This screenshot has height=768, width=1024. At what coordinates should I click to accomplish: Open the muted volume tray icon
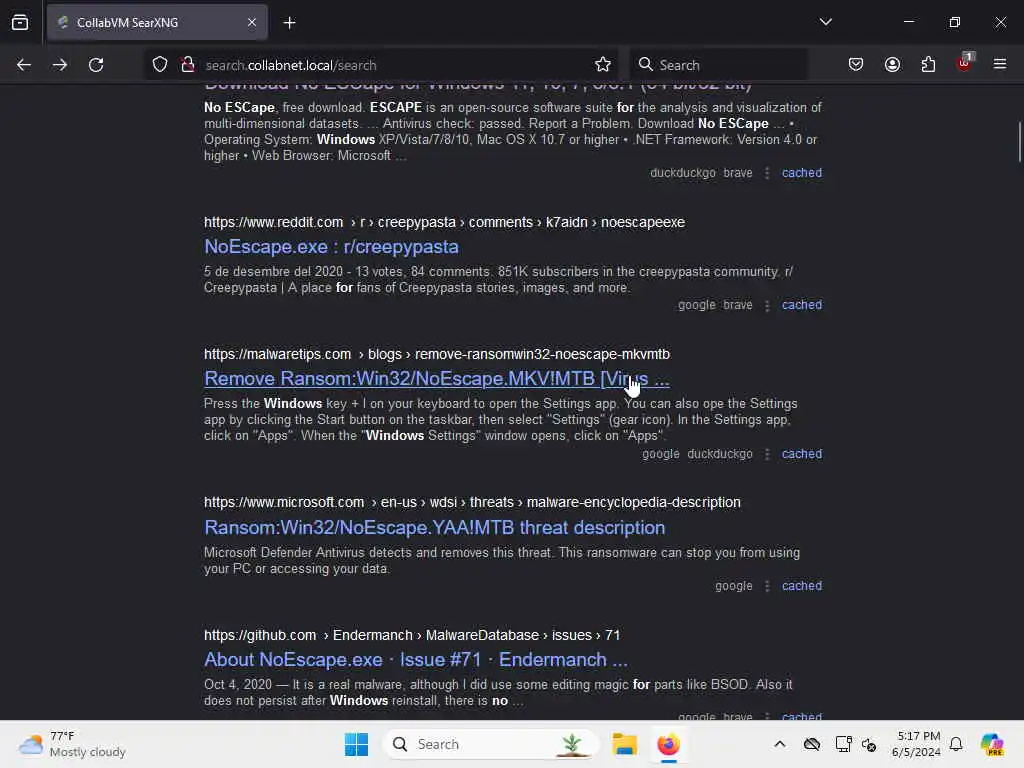coord(869,744)
